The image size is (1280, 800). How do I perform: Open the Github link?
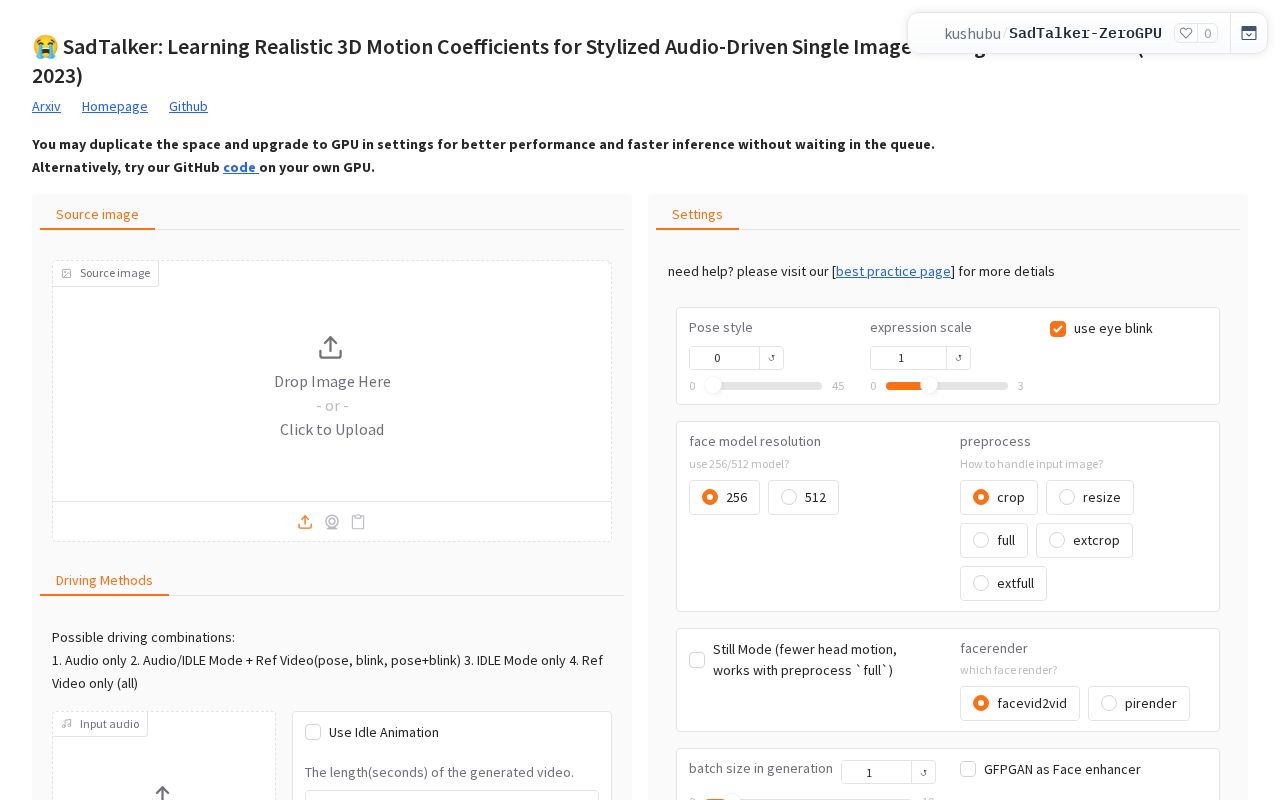(188, 106)
